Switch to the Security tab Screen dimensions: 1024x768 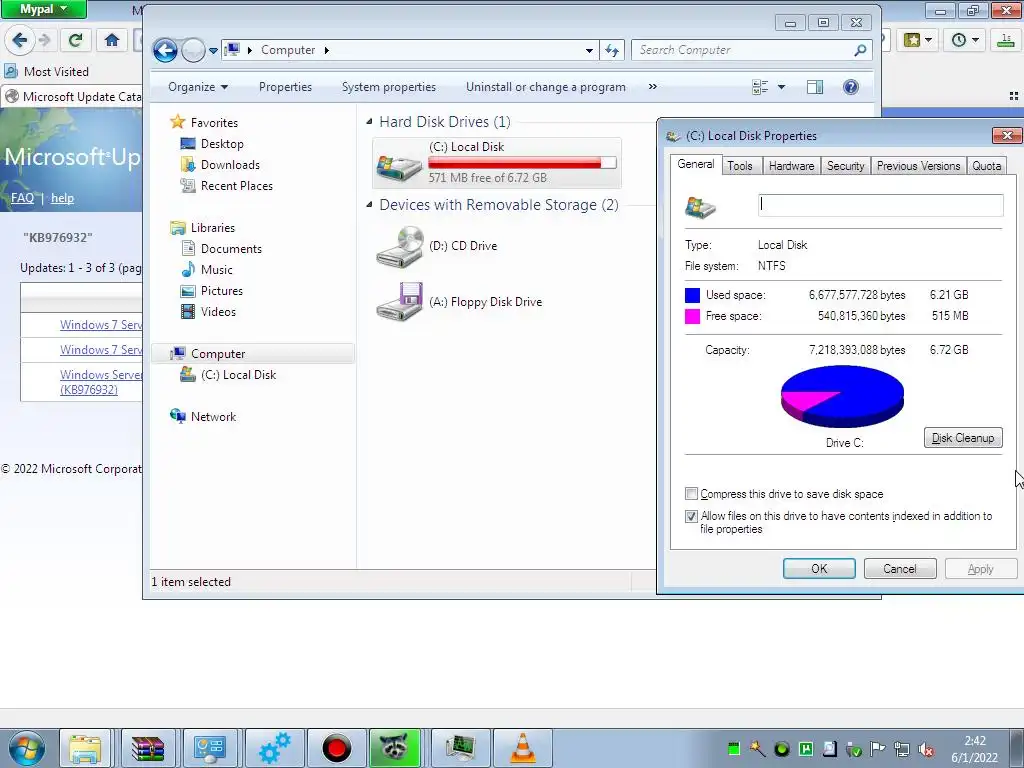[846, 166]
